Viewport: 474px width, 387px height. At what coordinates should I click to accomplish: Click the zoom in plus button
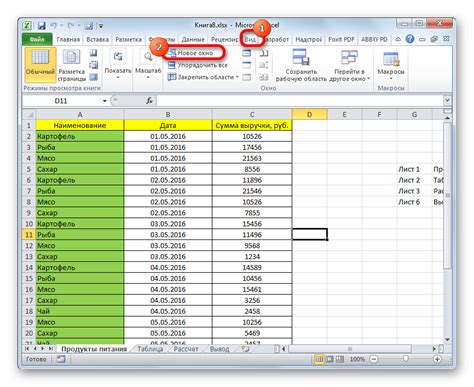437,359
